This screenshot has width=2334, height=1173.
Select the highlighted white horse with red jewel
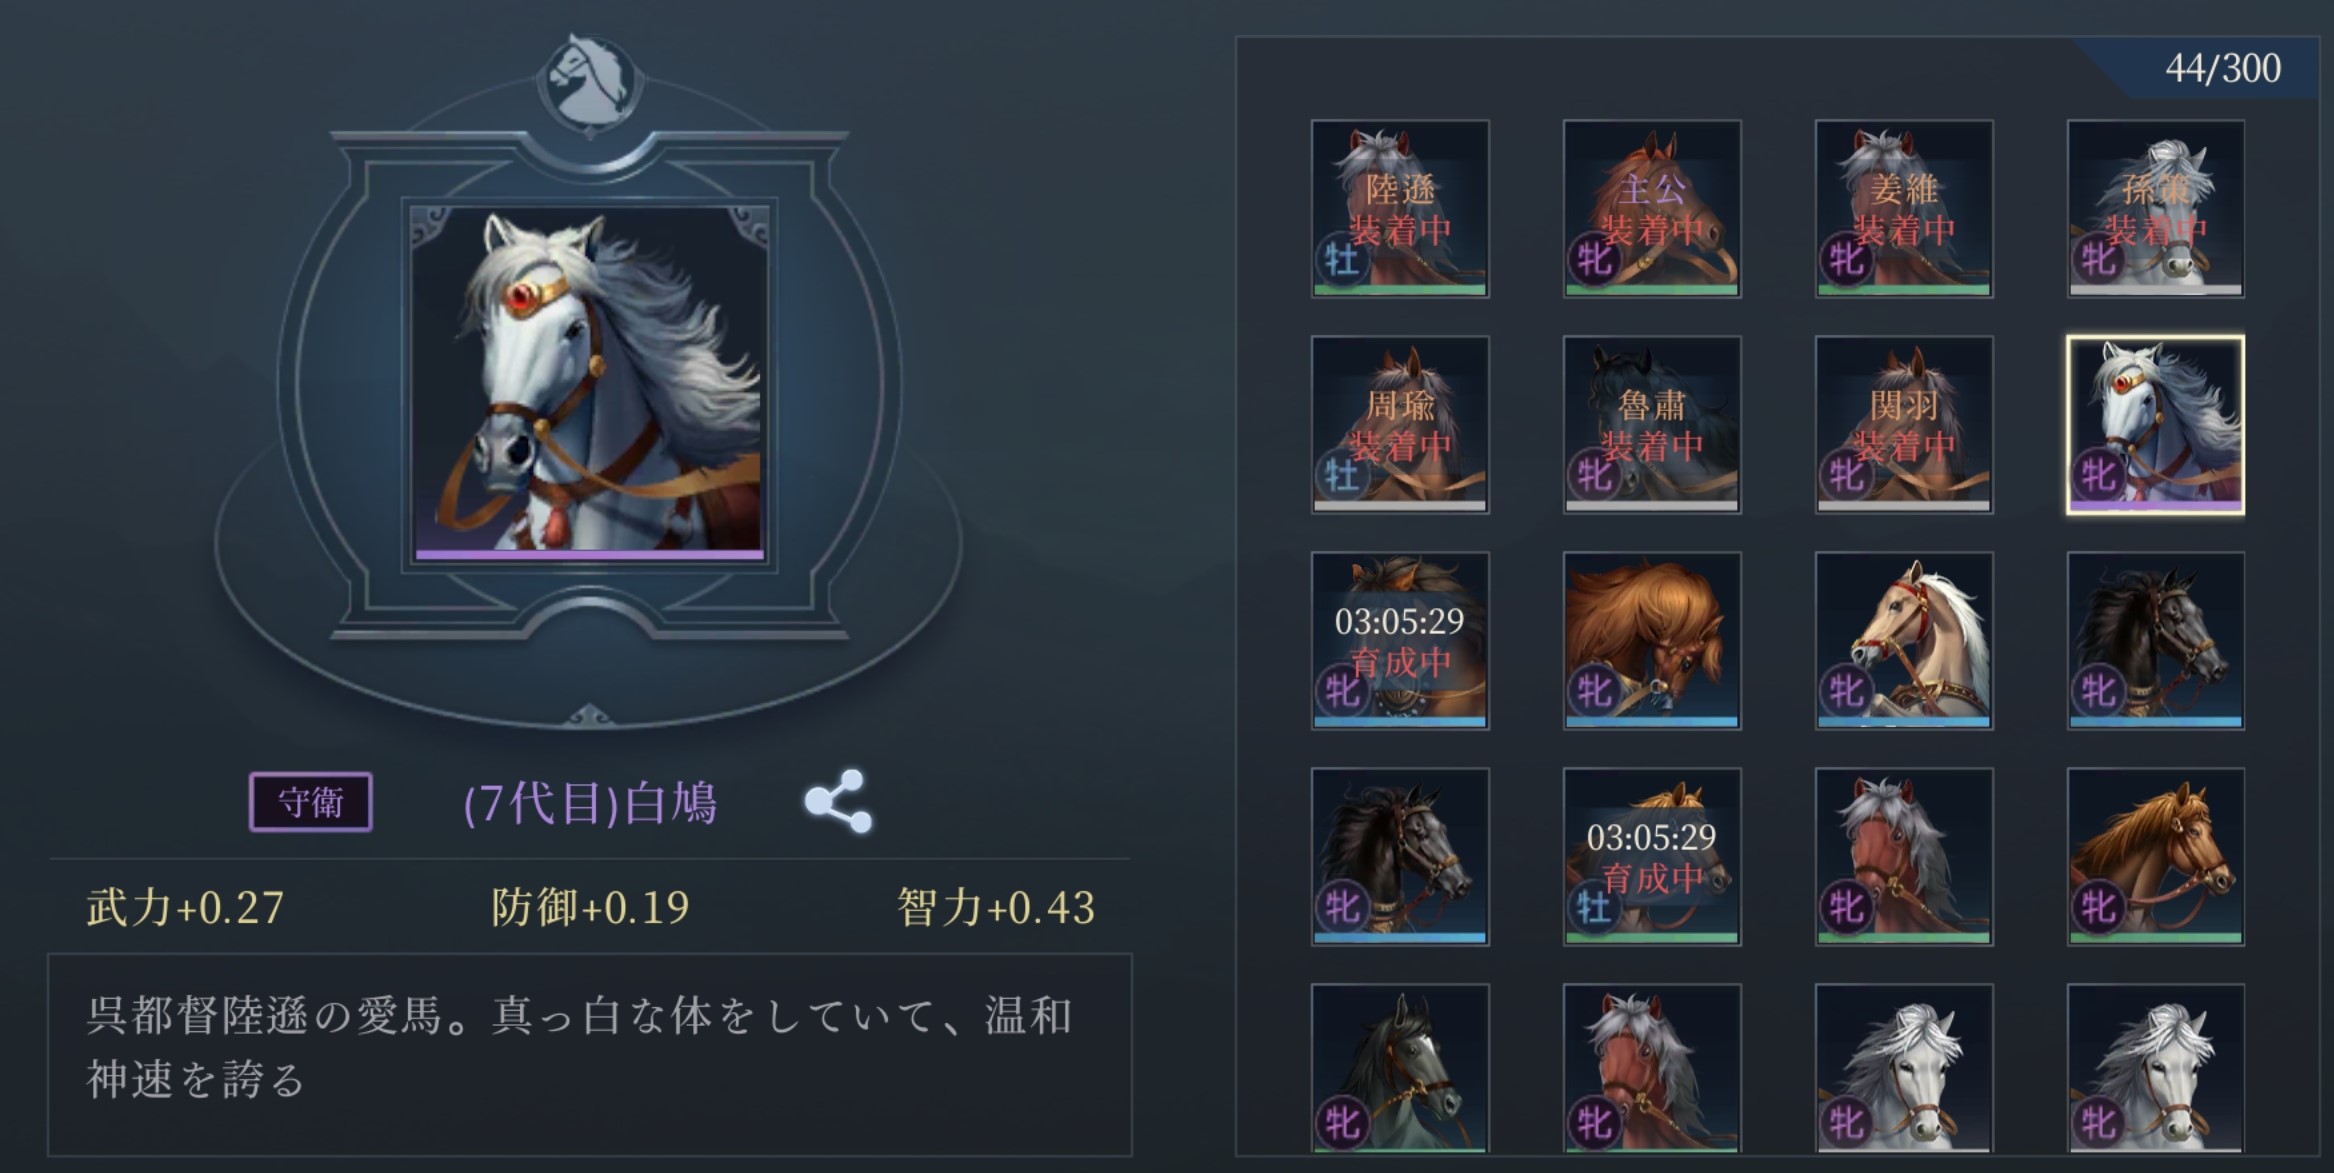click(2156, 425)
